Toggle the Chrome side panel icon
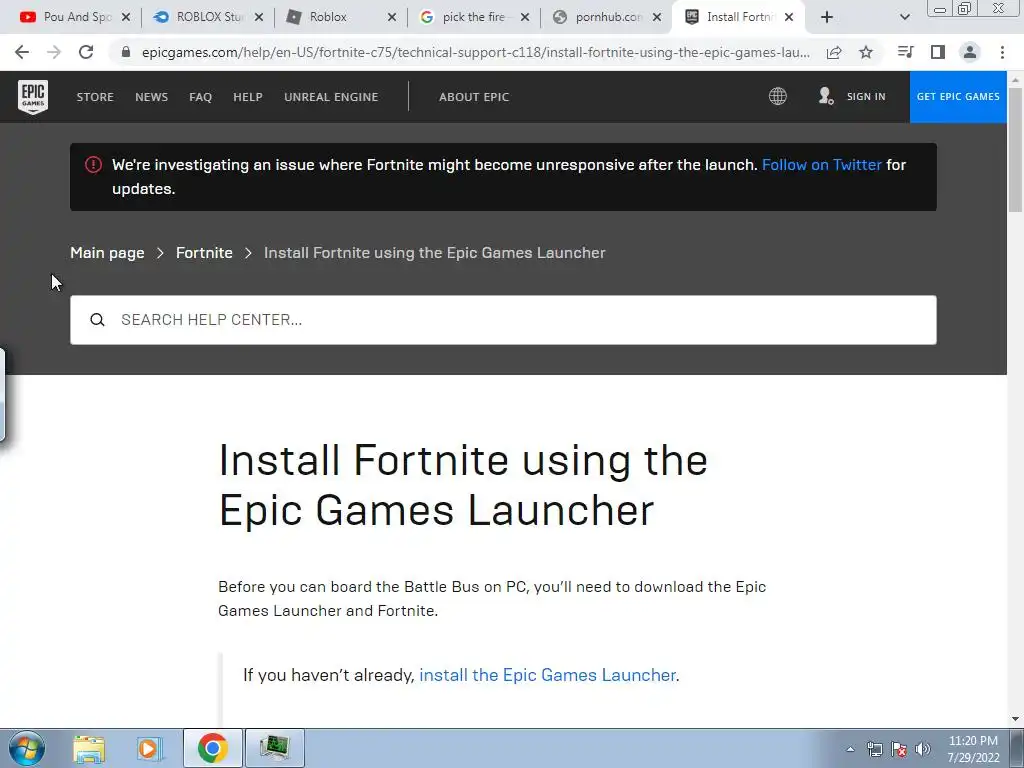The width and height of the screenshot is (1024, 768). [x=938, y=52]
